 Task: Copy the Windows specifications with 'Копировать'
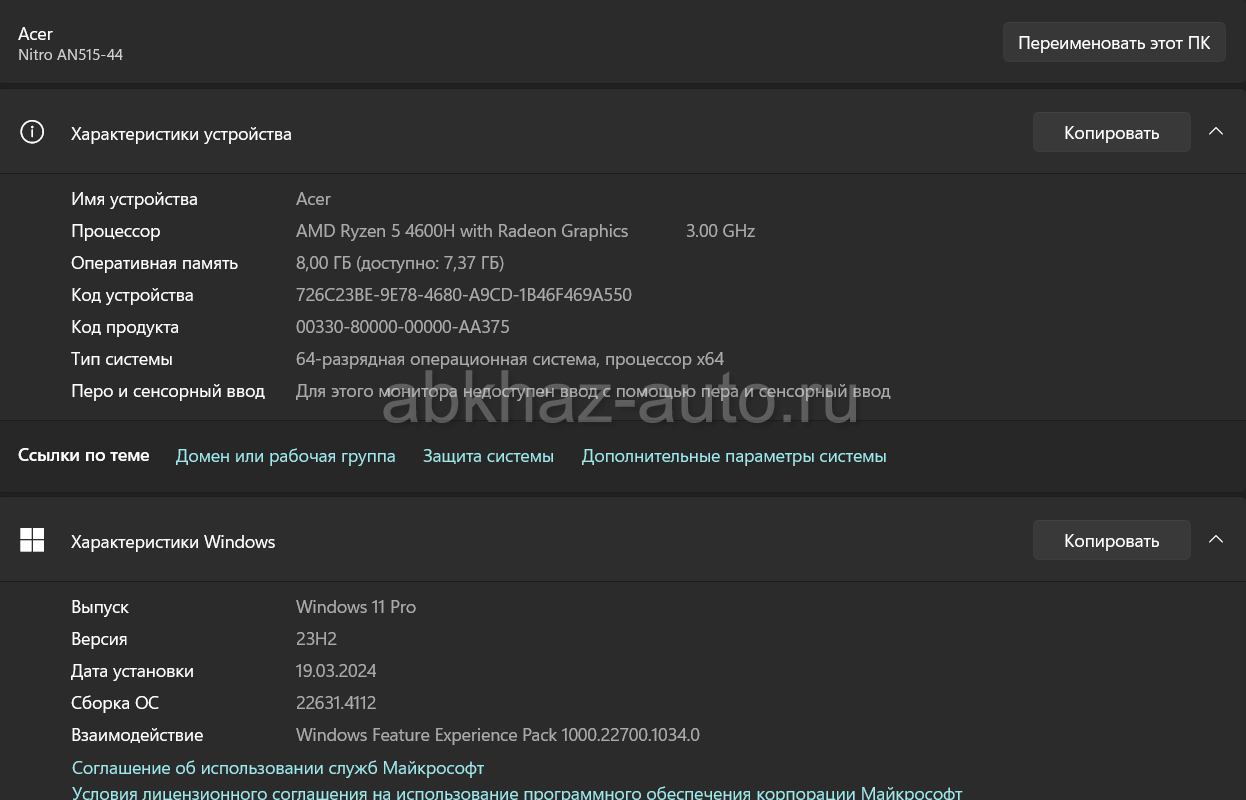point(1111,541)
